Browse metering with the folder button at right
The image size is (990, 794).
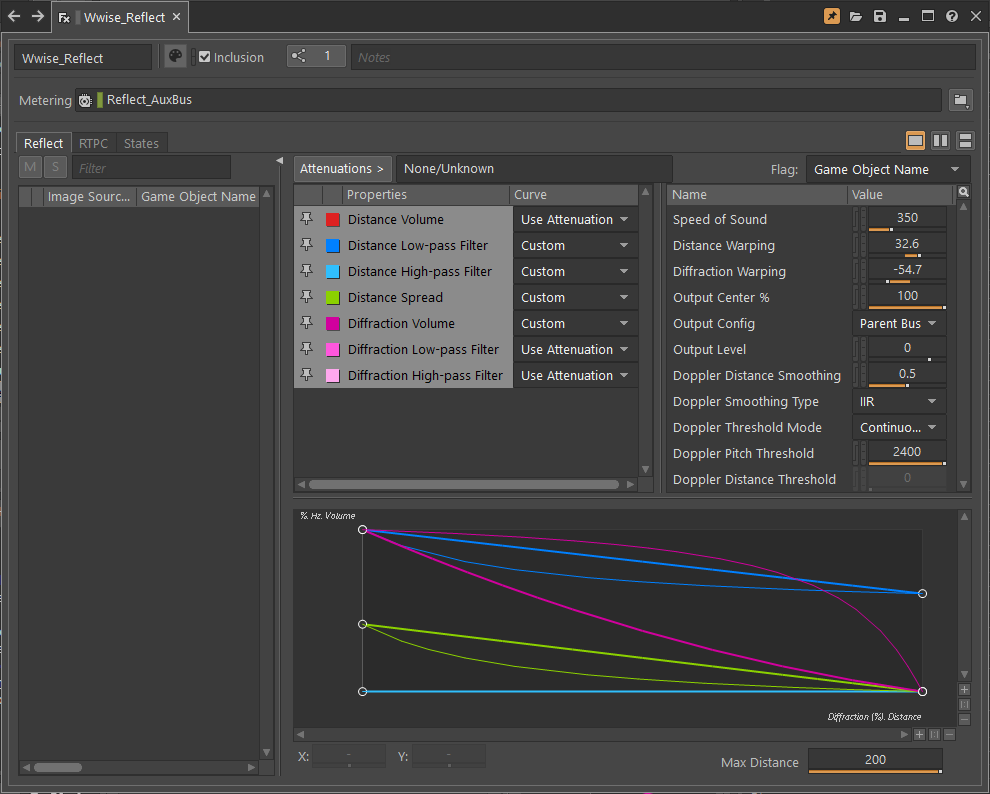pos(960,100)
